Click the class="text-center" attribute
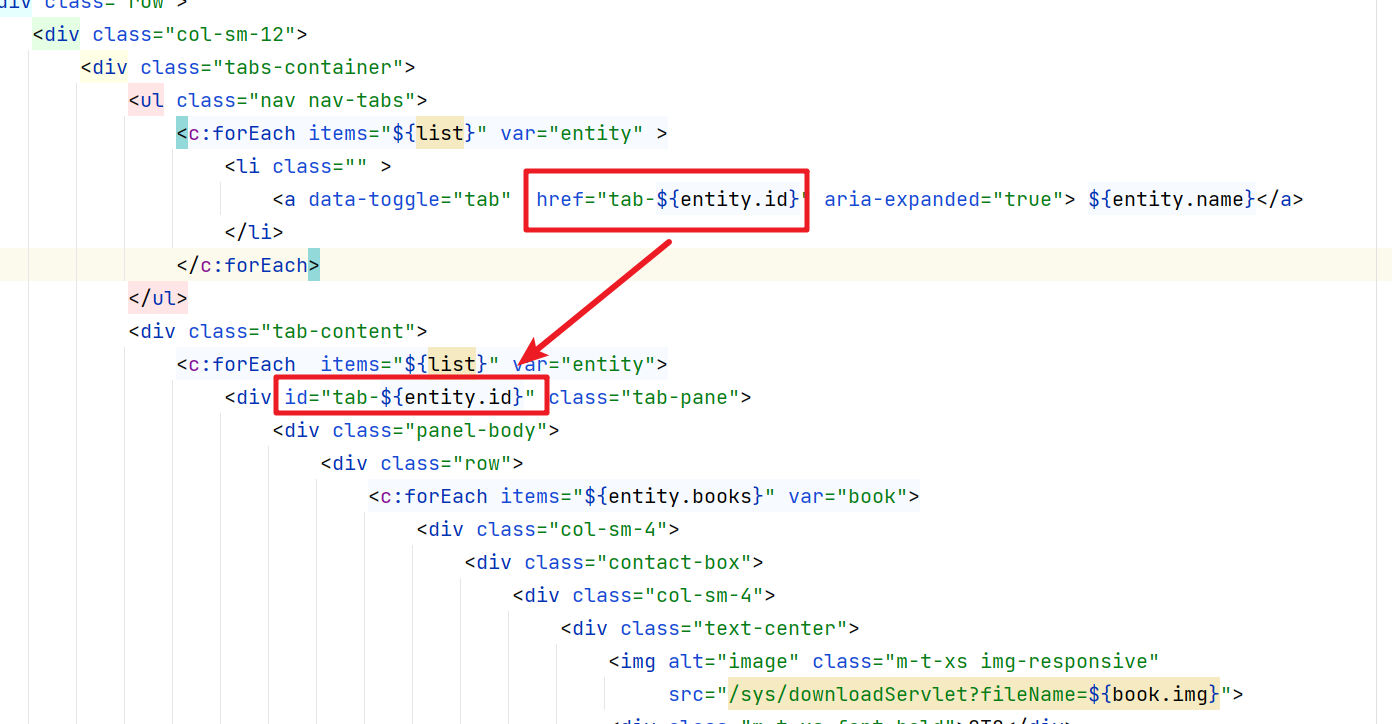 pos(734,629)
